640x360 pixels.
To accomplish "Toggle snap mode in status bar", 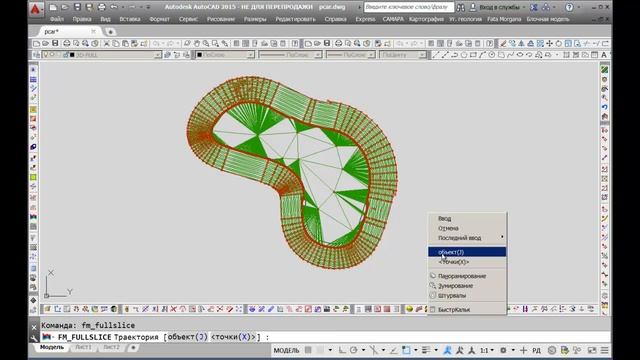I will coord(320,350).
